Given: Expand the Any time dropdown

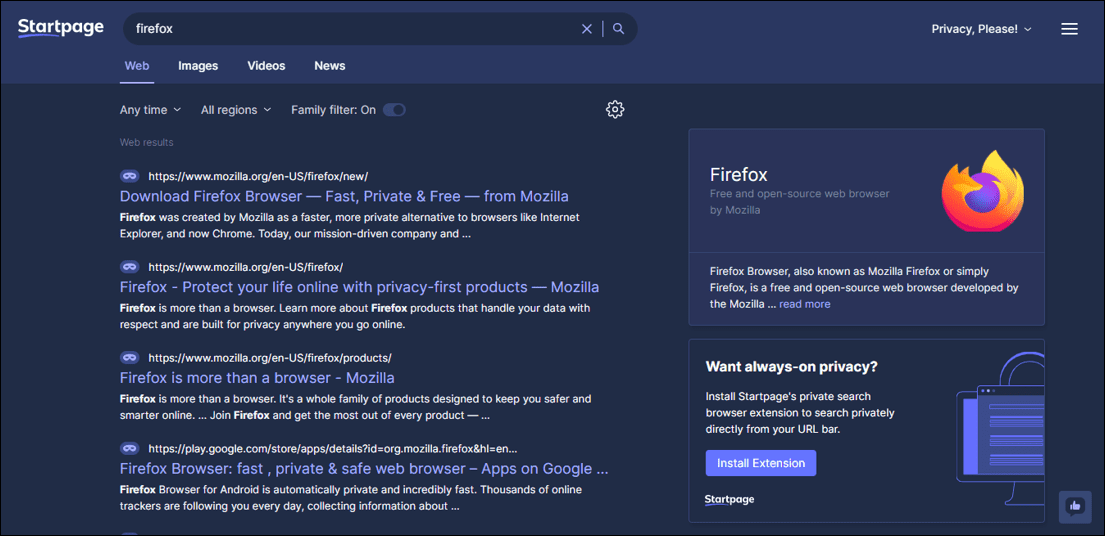Looking at the screenshot, I should [150, 110].
